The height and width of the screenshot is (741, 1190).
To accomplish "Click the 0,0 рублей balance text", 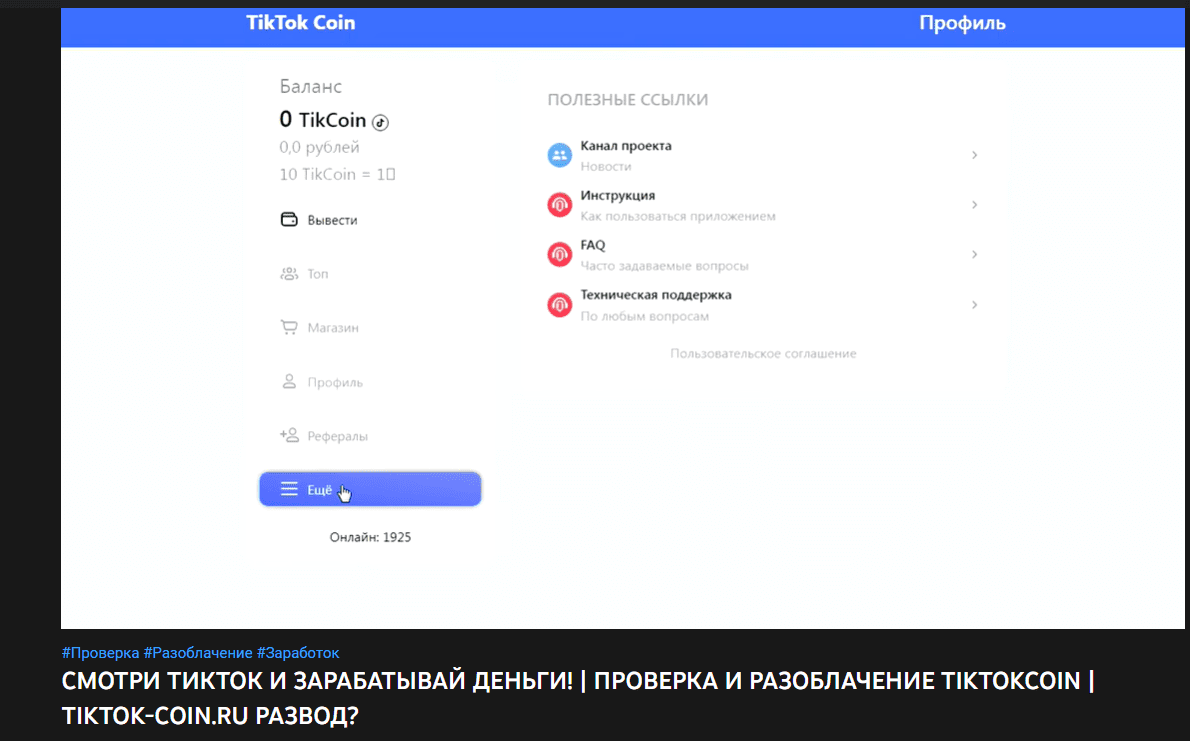I will click(x=320, y=147).
